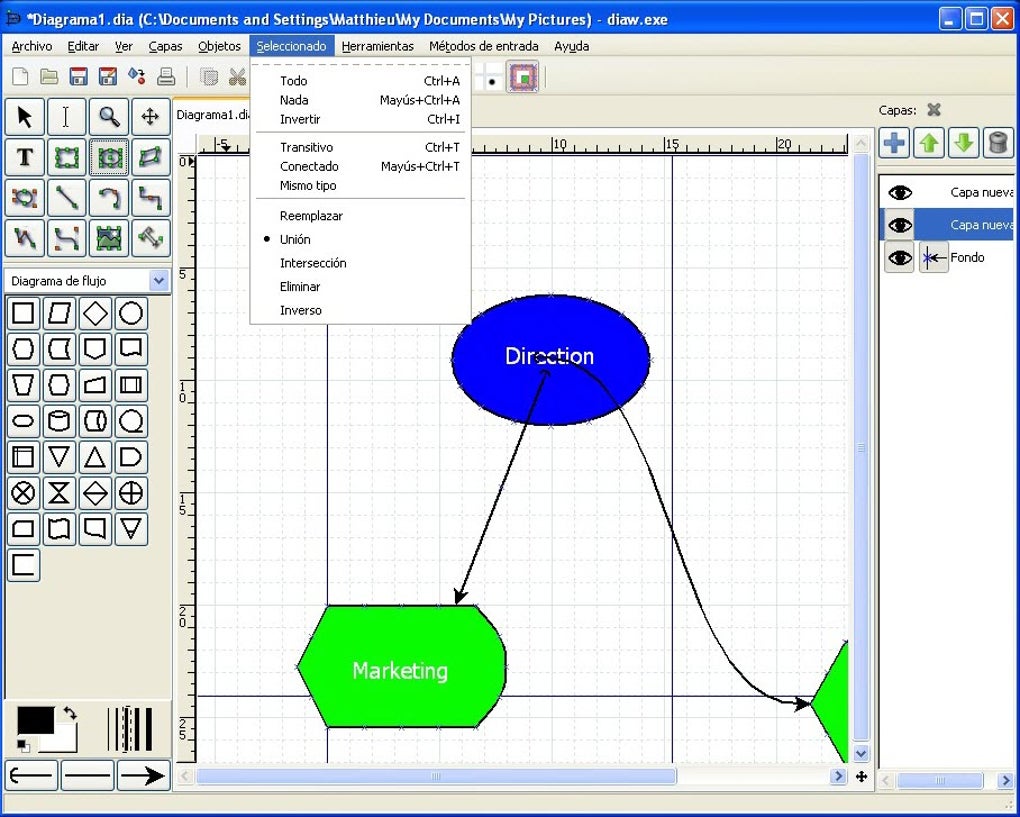The width and height of the screenshot is (1020, 817).
Task: Select the Text tool
Action: pyautogui.click(x=22, y=157)
